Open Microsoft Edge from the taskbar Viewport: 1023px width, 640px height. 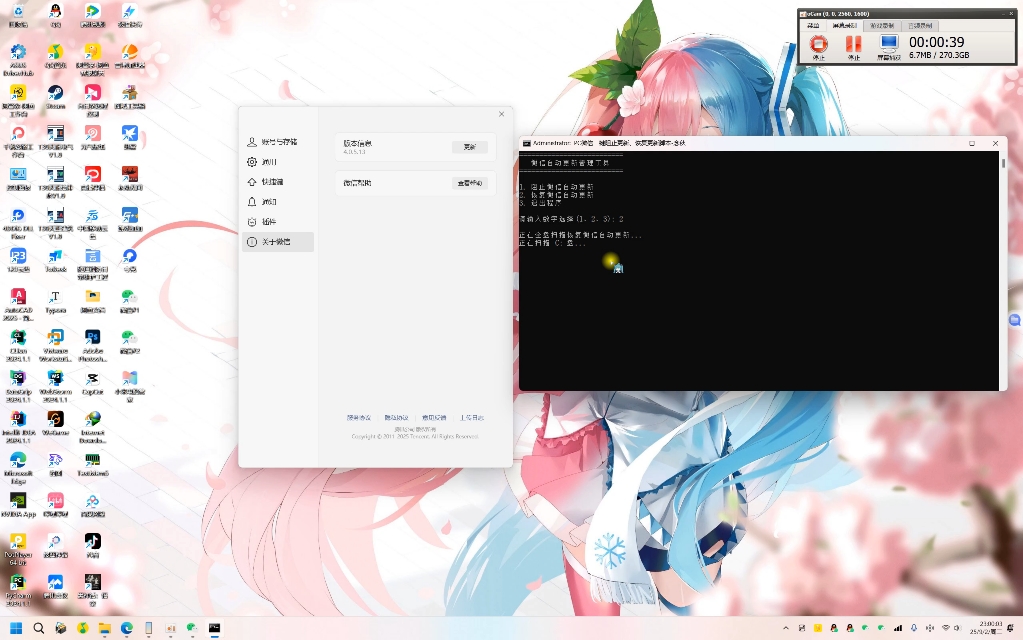pos(127,628)
